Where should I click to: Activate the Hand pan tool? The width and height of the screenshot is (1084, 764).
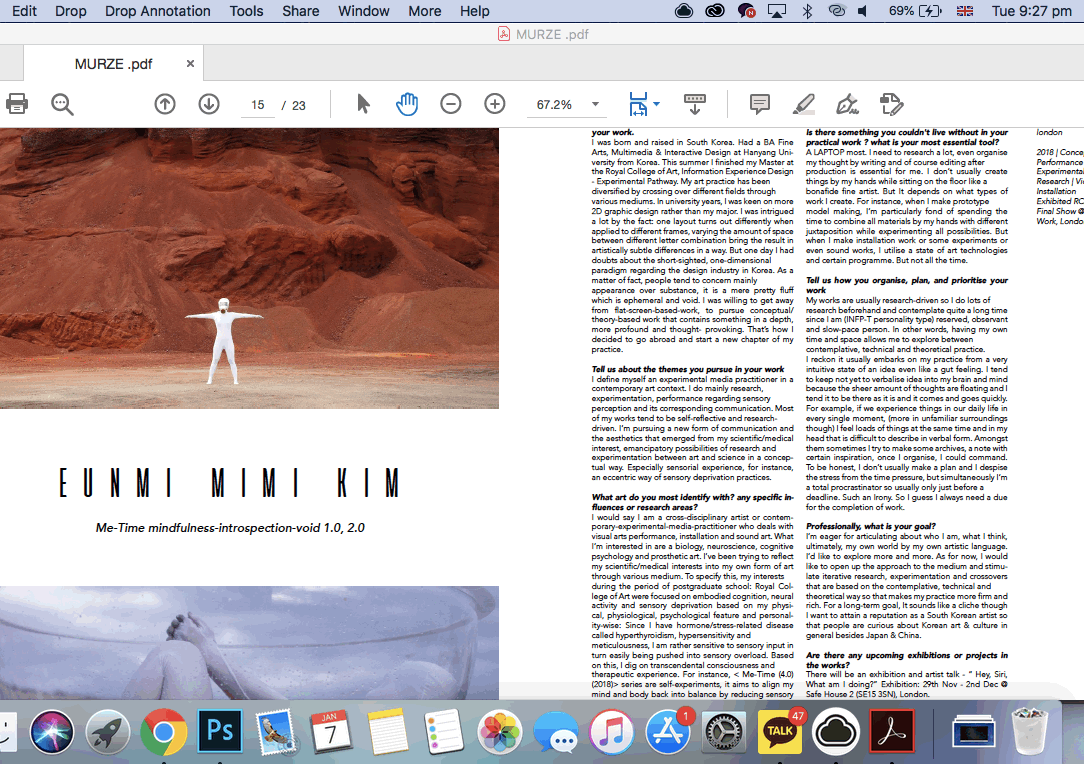(x=406, y=104)
